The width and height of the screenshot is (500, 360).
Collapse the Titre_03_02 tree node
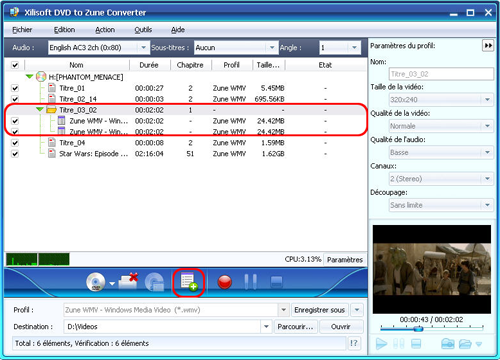40,109
